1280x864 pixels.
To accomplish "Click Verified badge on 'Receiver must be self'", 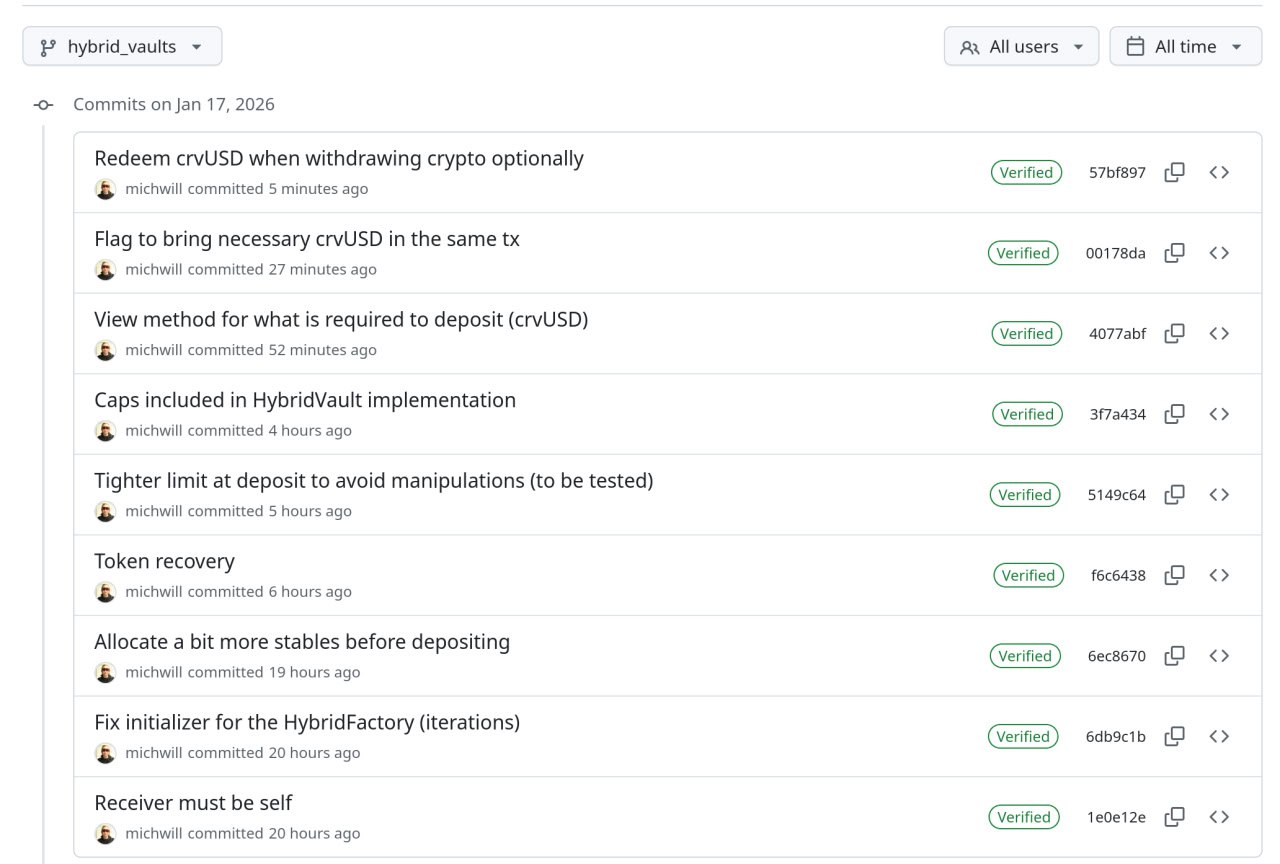I will [1024, 817].
